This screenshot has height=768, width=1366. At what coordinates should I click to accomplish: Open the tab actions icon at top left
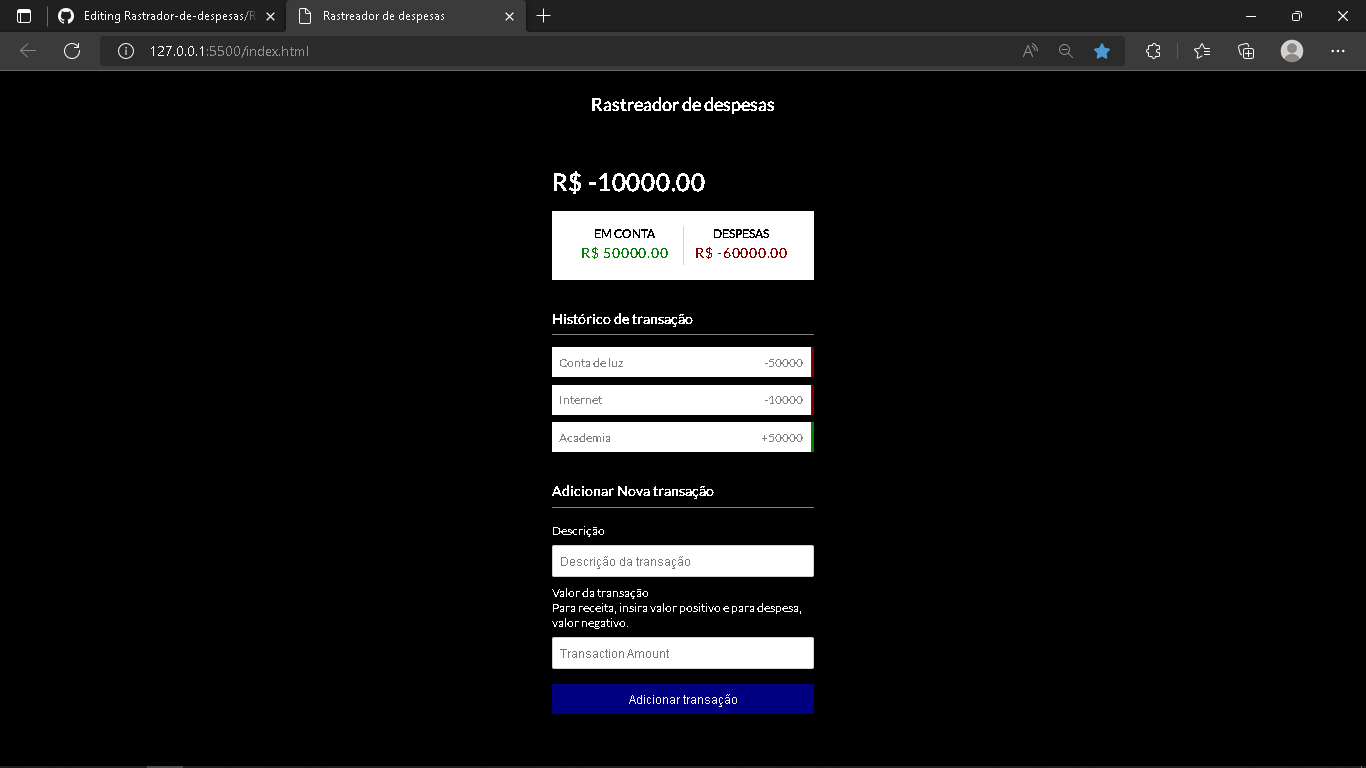click(x=22, y=15)
